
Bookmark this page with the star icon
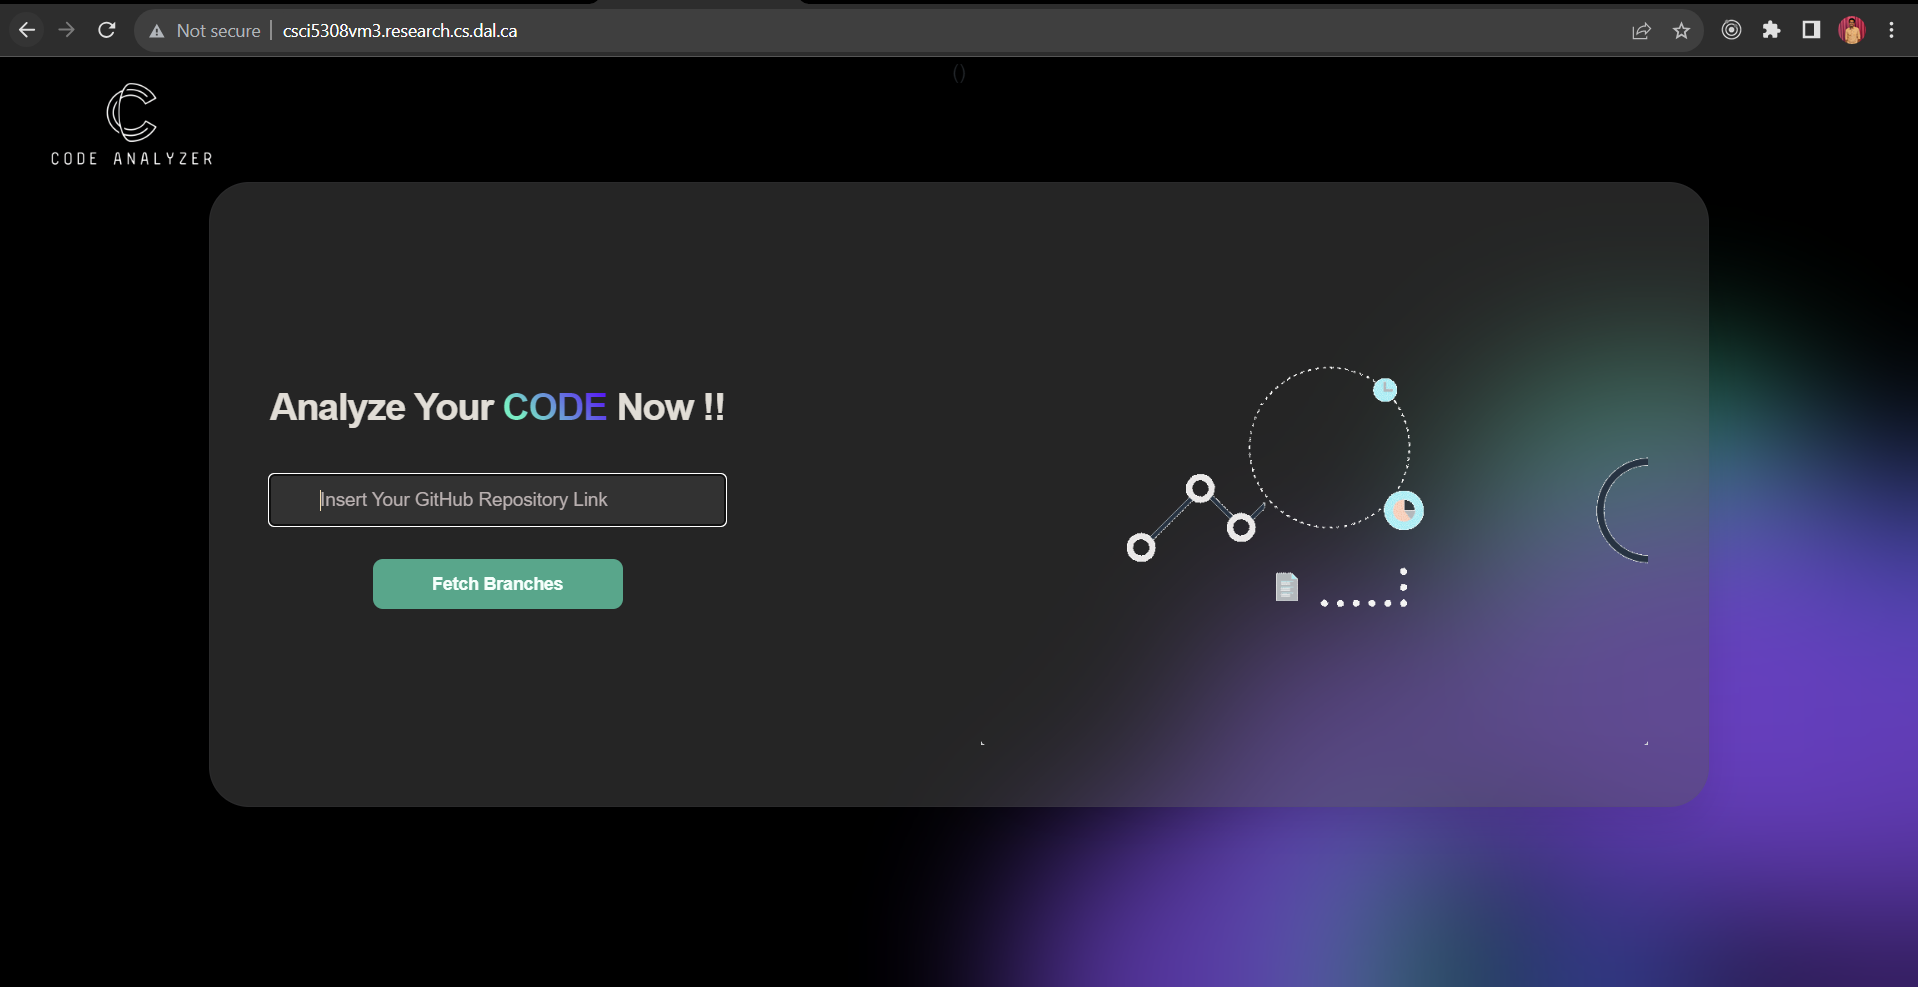tap(1681, 31)
